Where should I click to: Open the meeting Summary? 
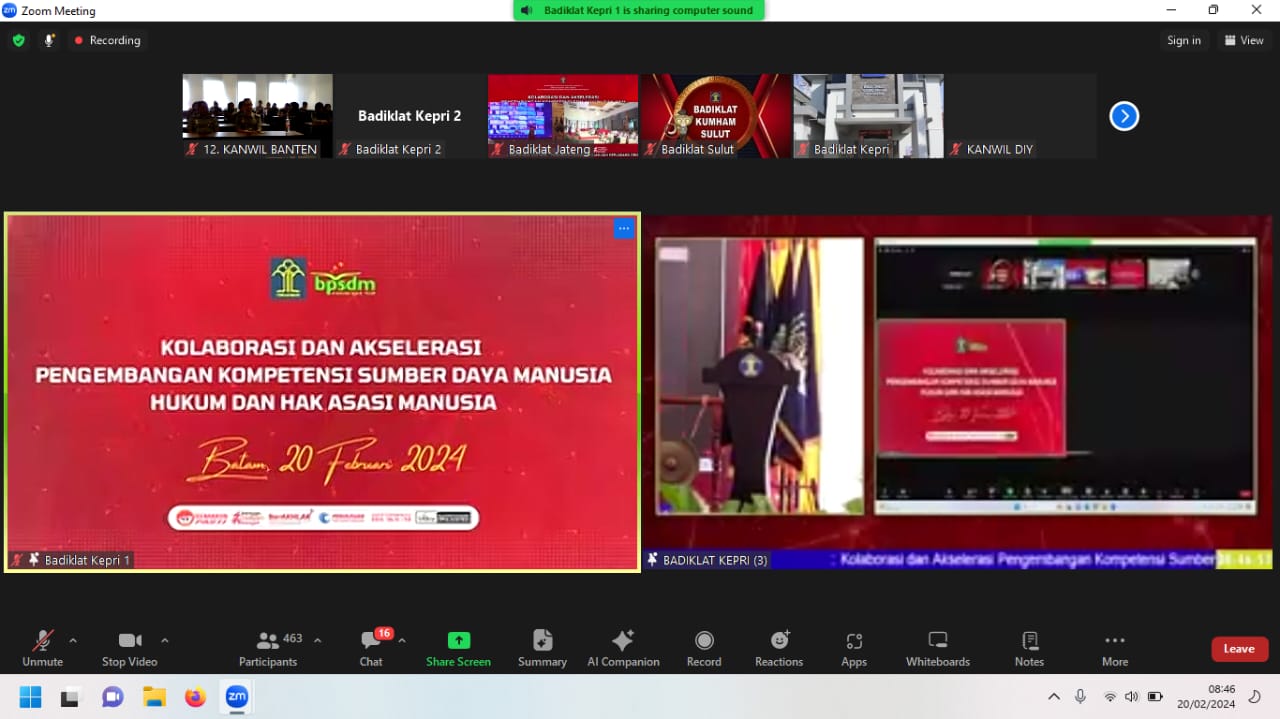tap(542, 648)
